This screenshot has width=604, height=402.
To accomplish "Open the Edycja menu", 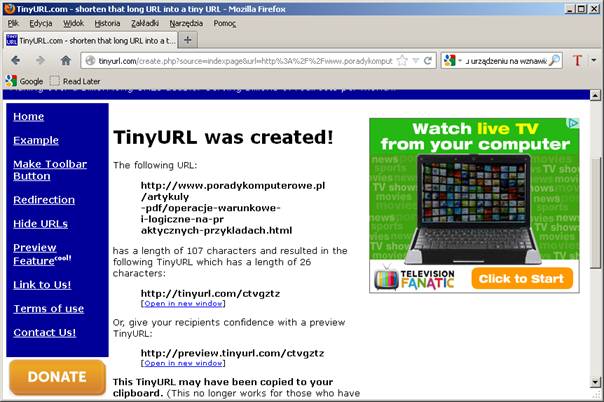I will click(x=41, y=23).
